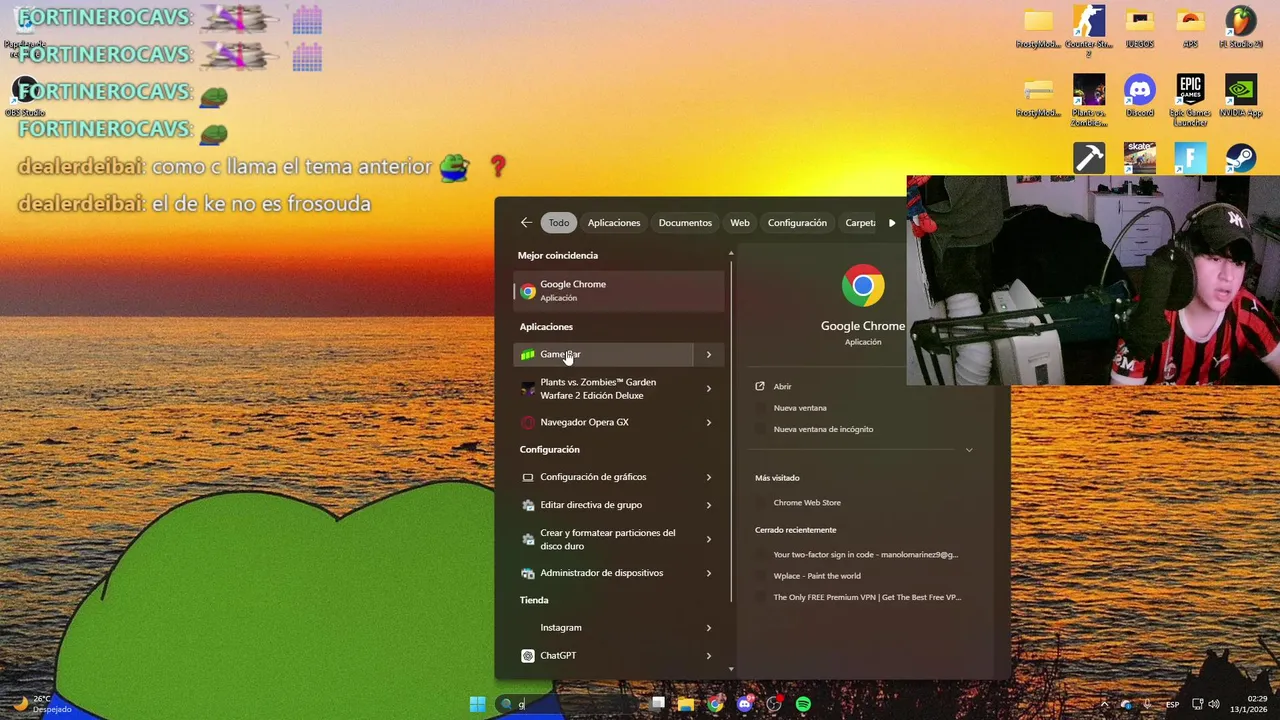Open Chrome Web Store from Más visitado
Image resolution: width=1280 pixels, height=720 pixels.
click(807, 503)
